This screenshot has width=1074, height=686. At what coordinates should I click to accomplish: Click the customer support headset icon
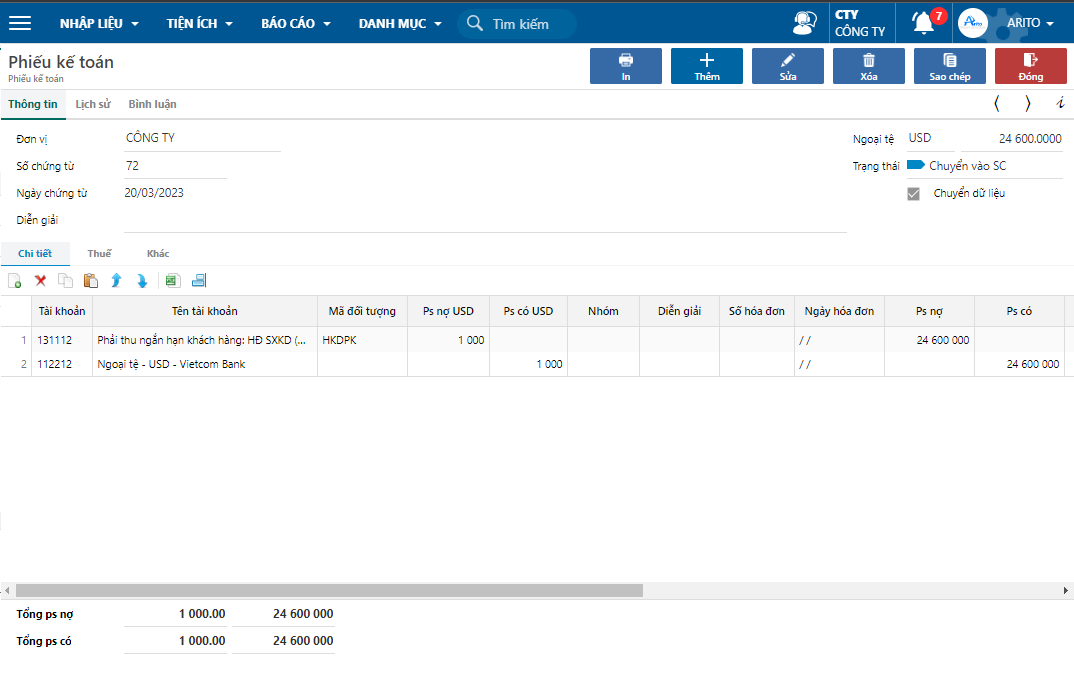coord(803,23)
